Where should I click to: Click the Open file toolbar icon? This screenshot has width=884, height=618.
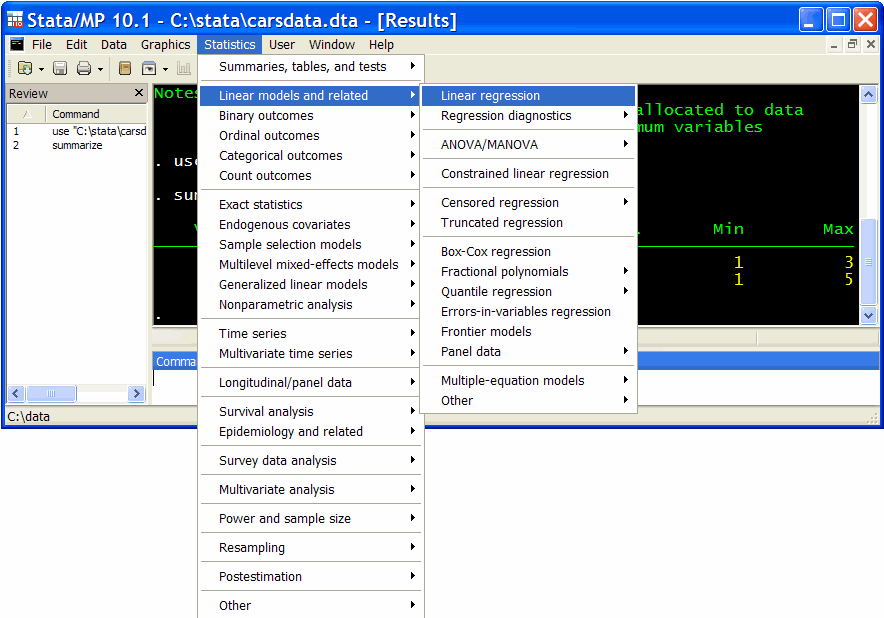pos(24,69)
